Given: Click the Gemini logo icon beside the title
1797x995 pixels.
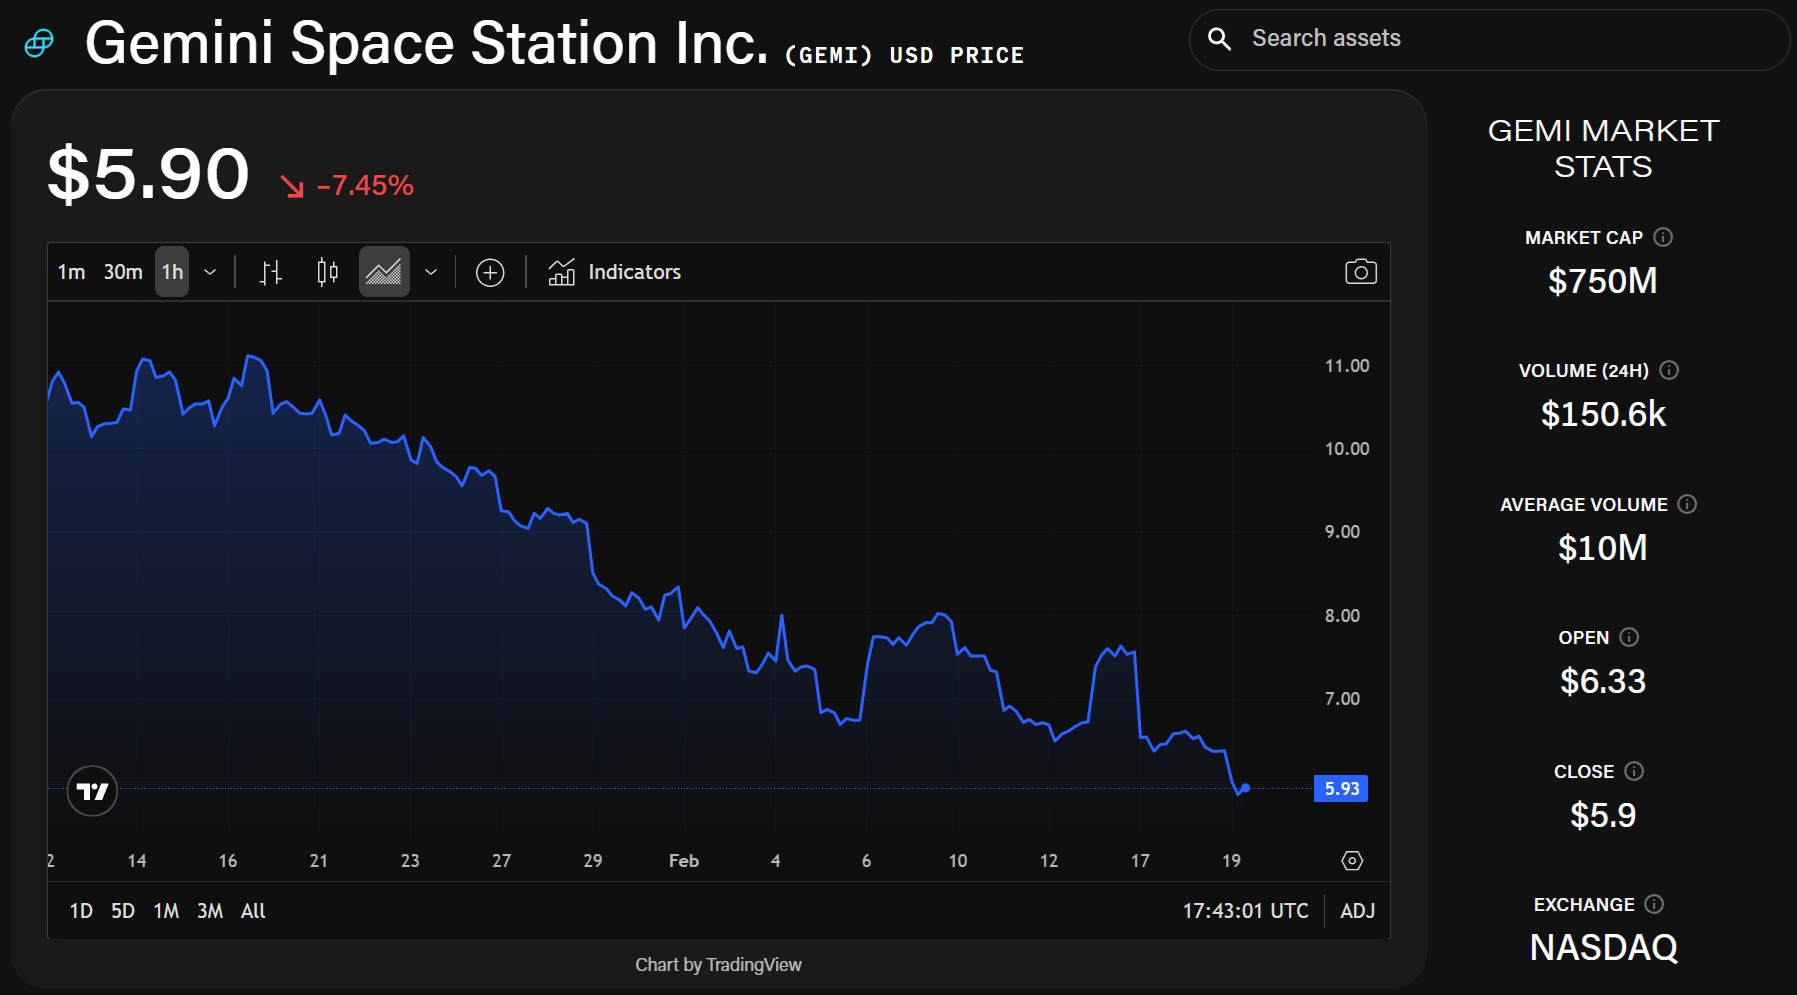Looking at the screenshot, I should click(x=39, y=43).
